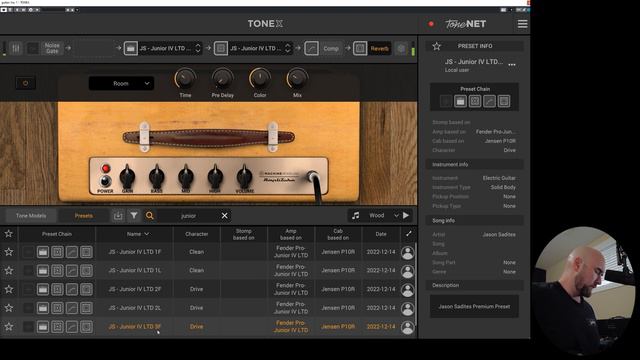Viewport: 640px width, 360px height.
Task: Favorite the JS - Junior IV LTD 2L preset
Action: click(9, 308)
